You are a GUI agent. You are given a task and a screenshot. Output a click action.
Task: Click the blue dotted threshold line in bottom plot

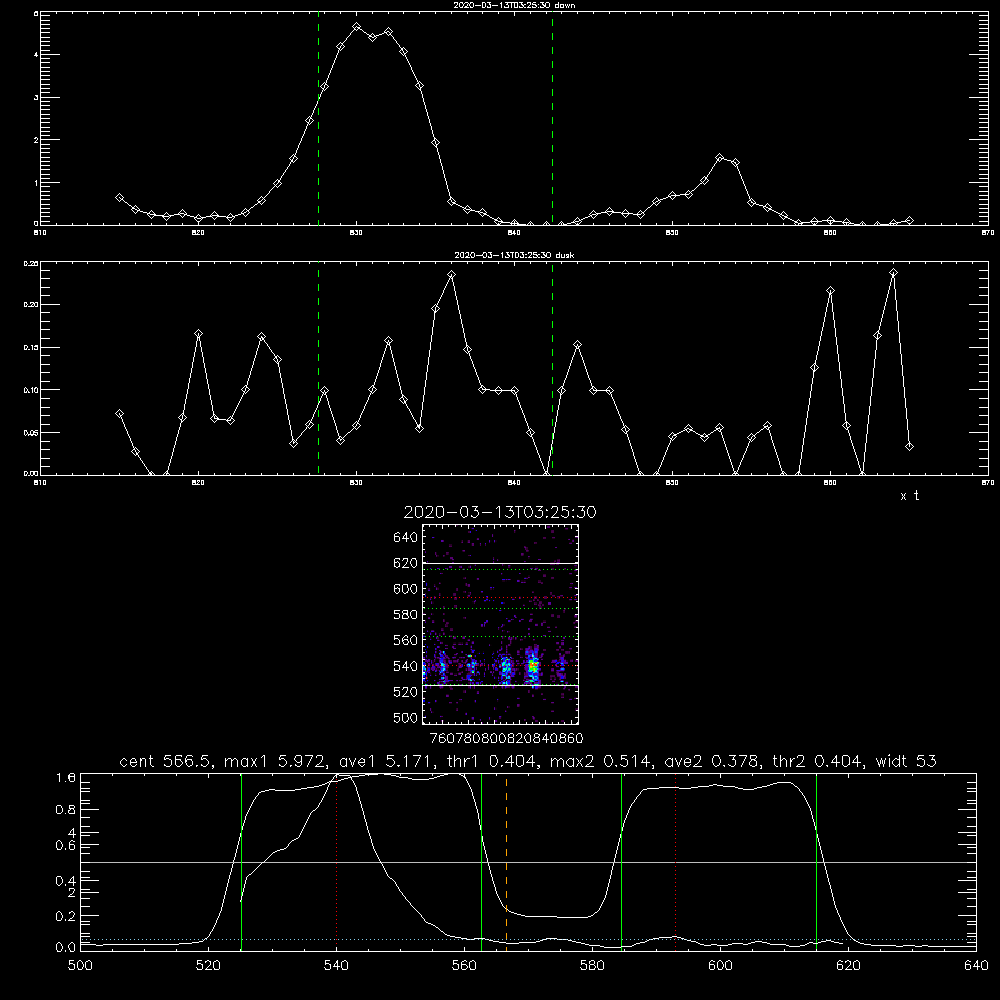click(x=528, y=939)
